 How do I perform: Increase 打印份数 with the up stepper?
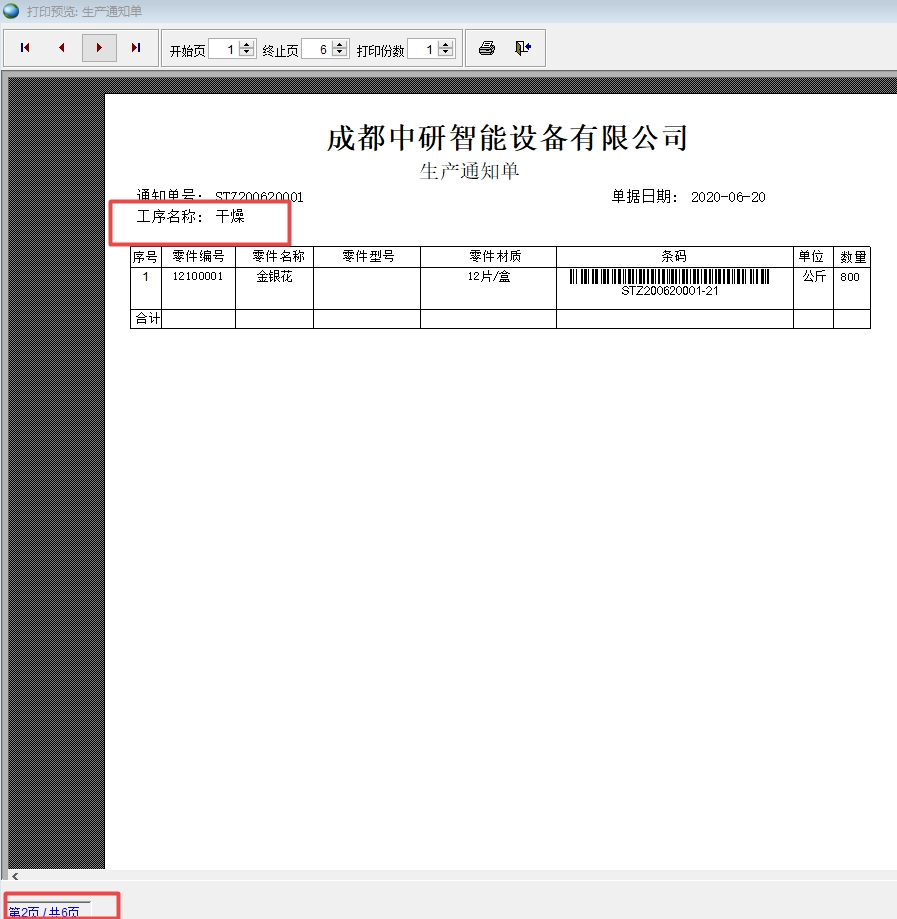446,43
